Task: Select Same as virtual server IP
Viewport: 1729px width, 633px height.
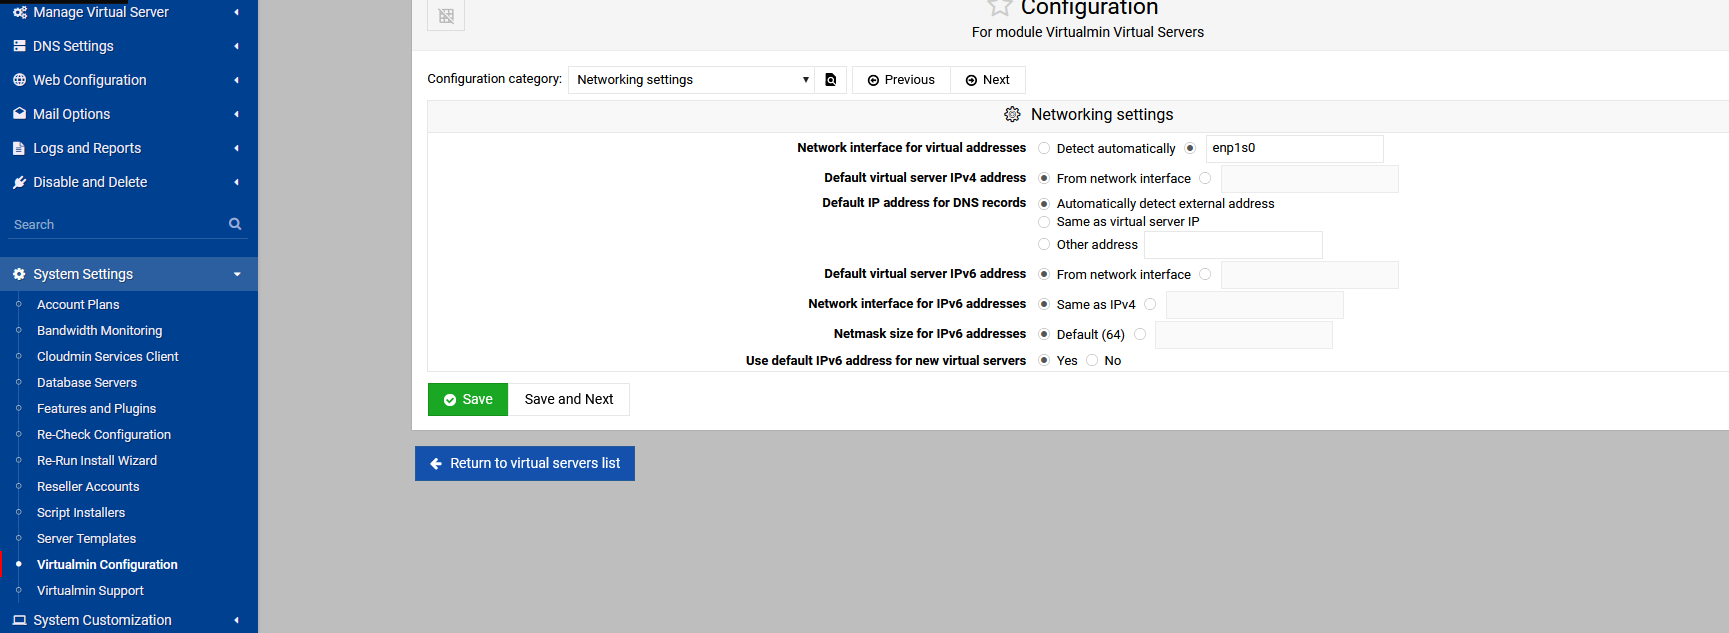Action: click(x=1044, y=222)
